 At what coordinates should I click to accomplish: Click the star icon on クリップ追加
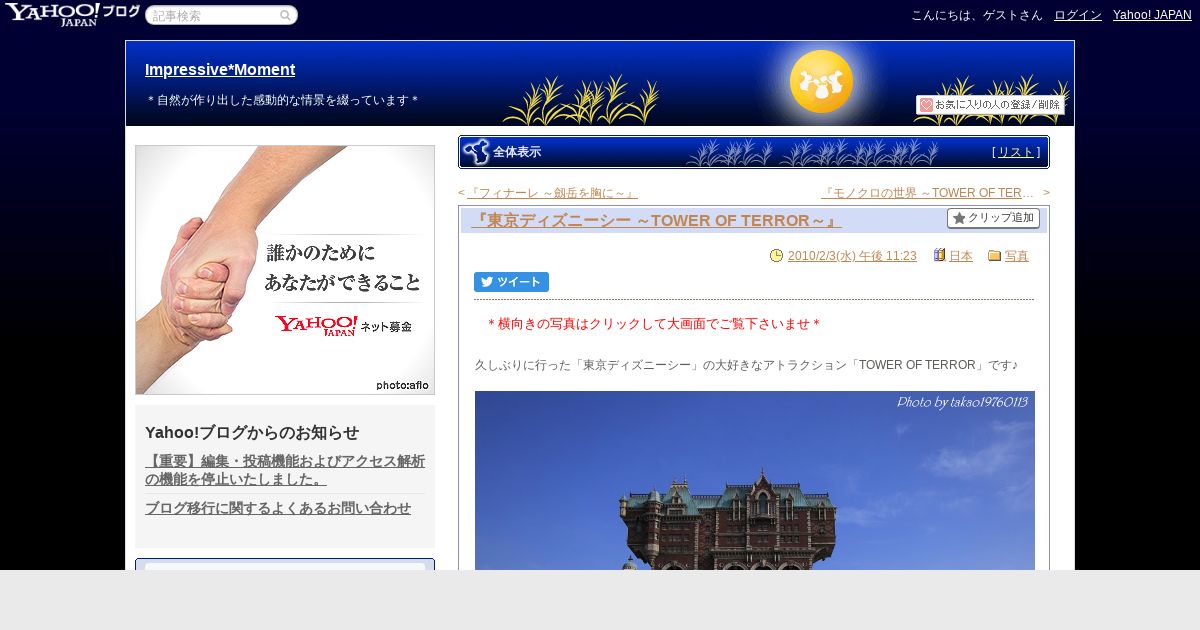(959, 218)
